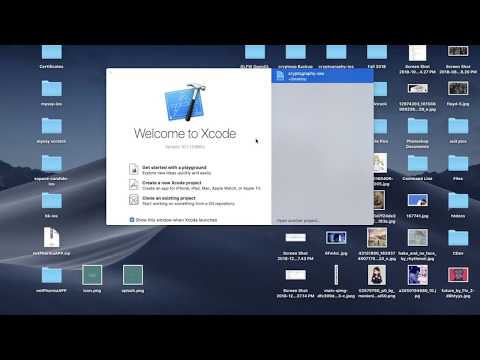Choose Create a new Xcode project
The height and width of the screenshot is (360, 480).
(172, 183)
